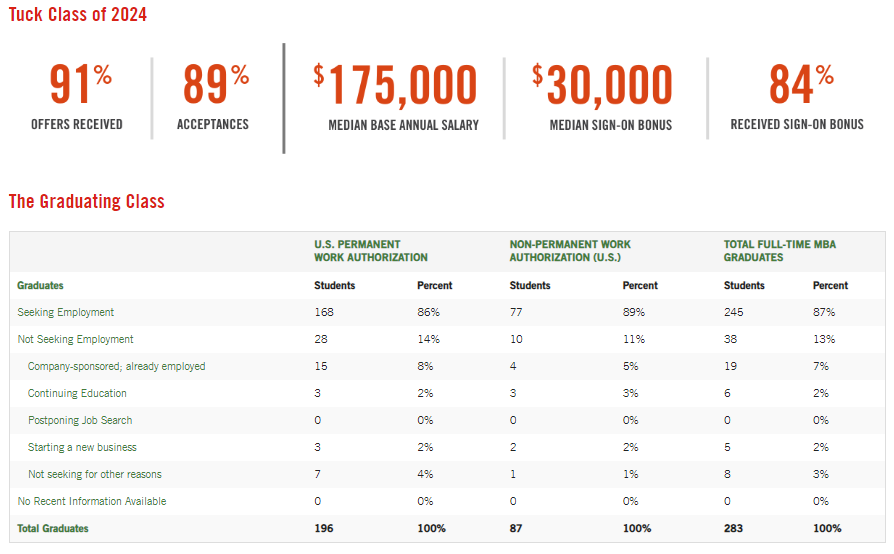
Task: Select the Not Seeking Employment row label
Action: click(76, 339)
